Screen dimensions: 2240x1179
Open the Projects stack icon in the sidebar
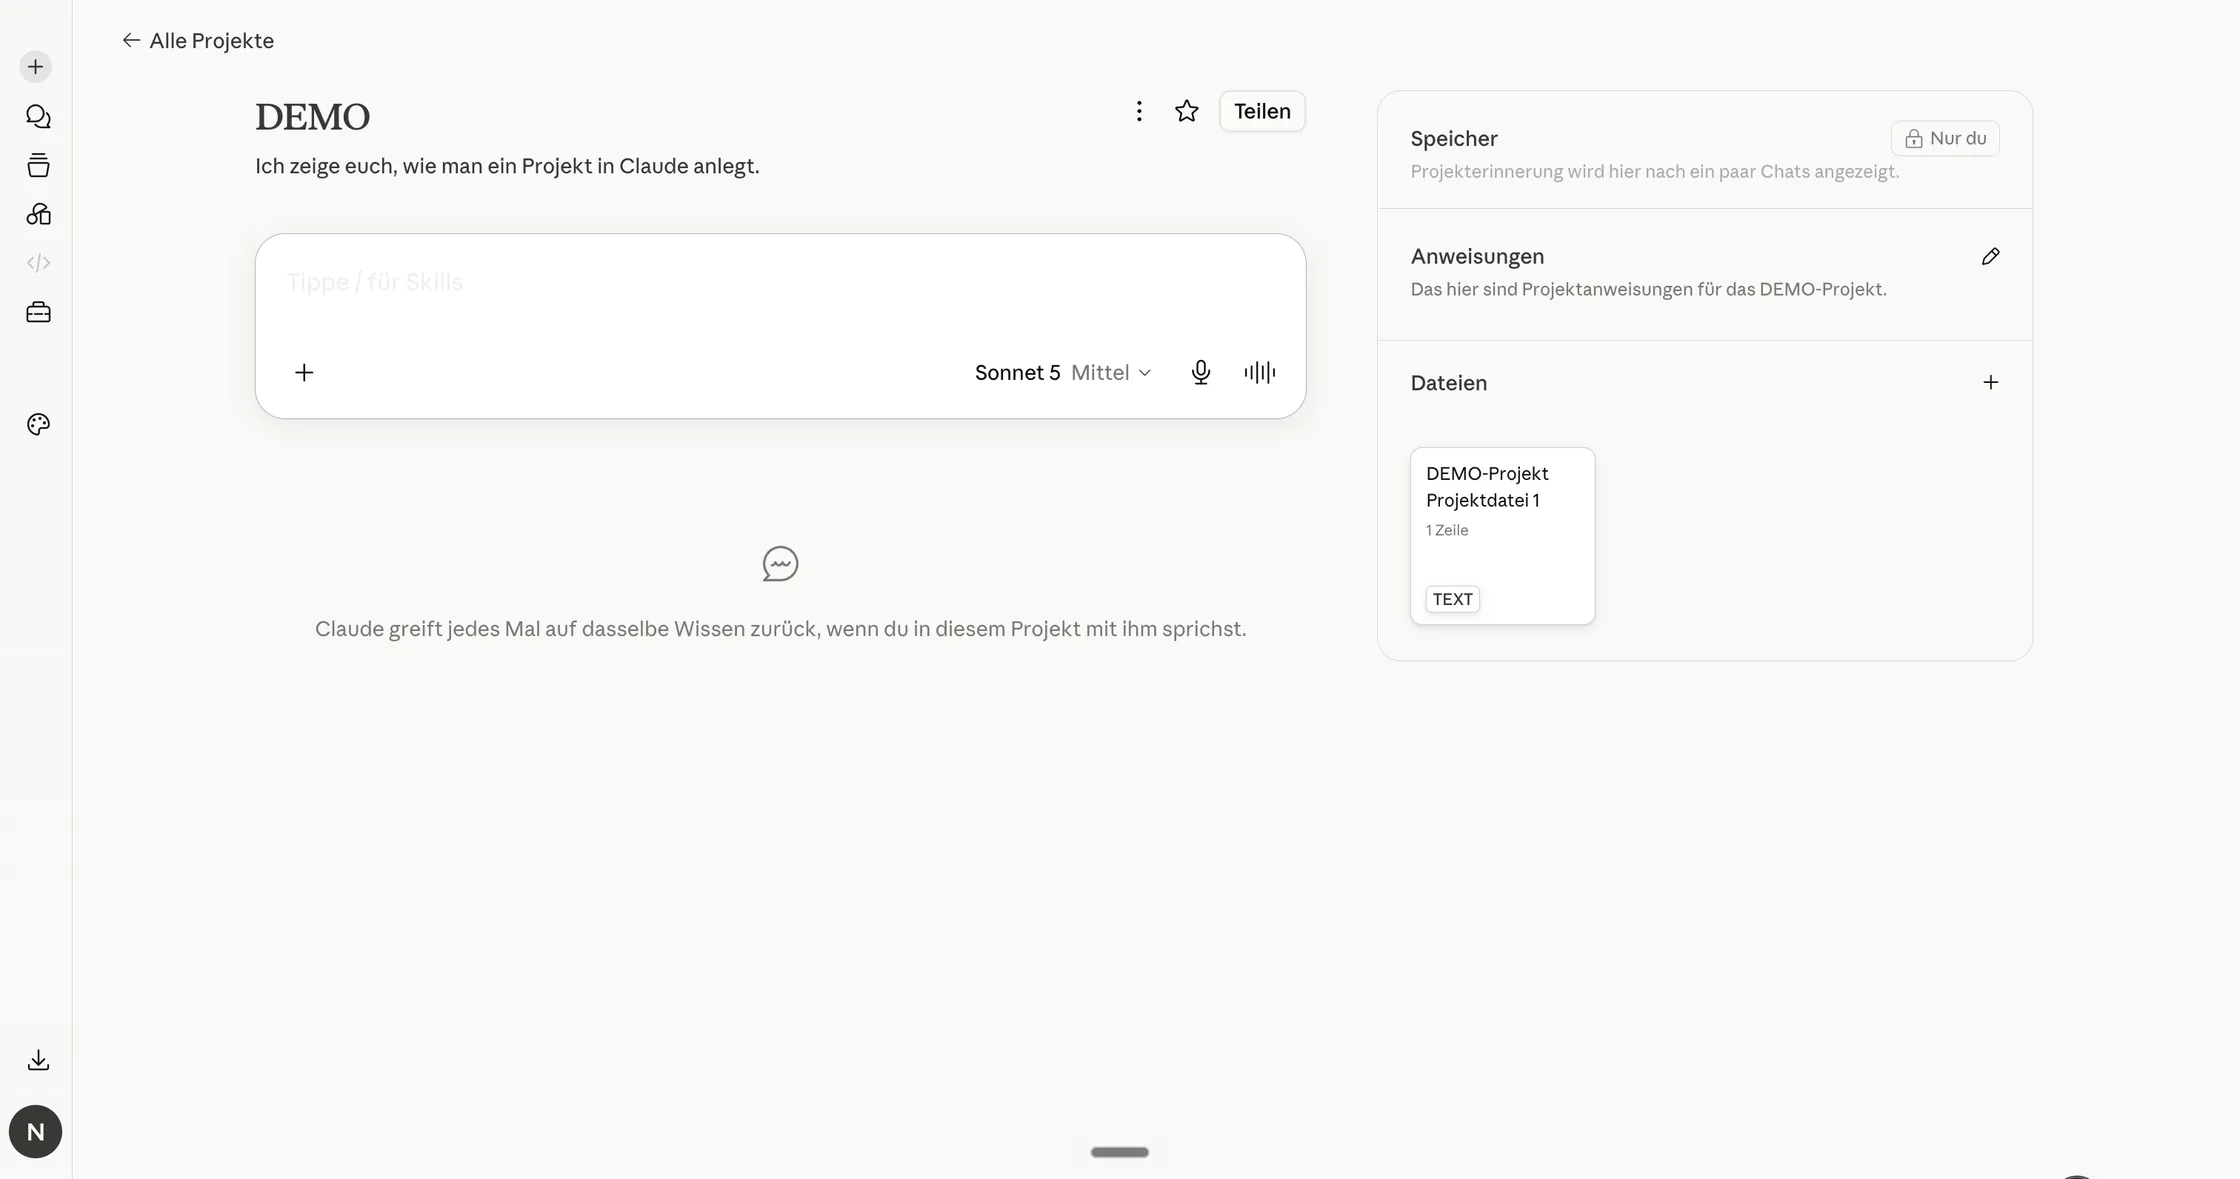(x=38, y=165)
